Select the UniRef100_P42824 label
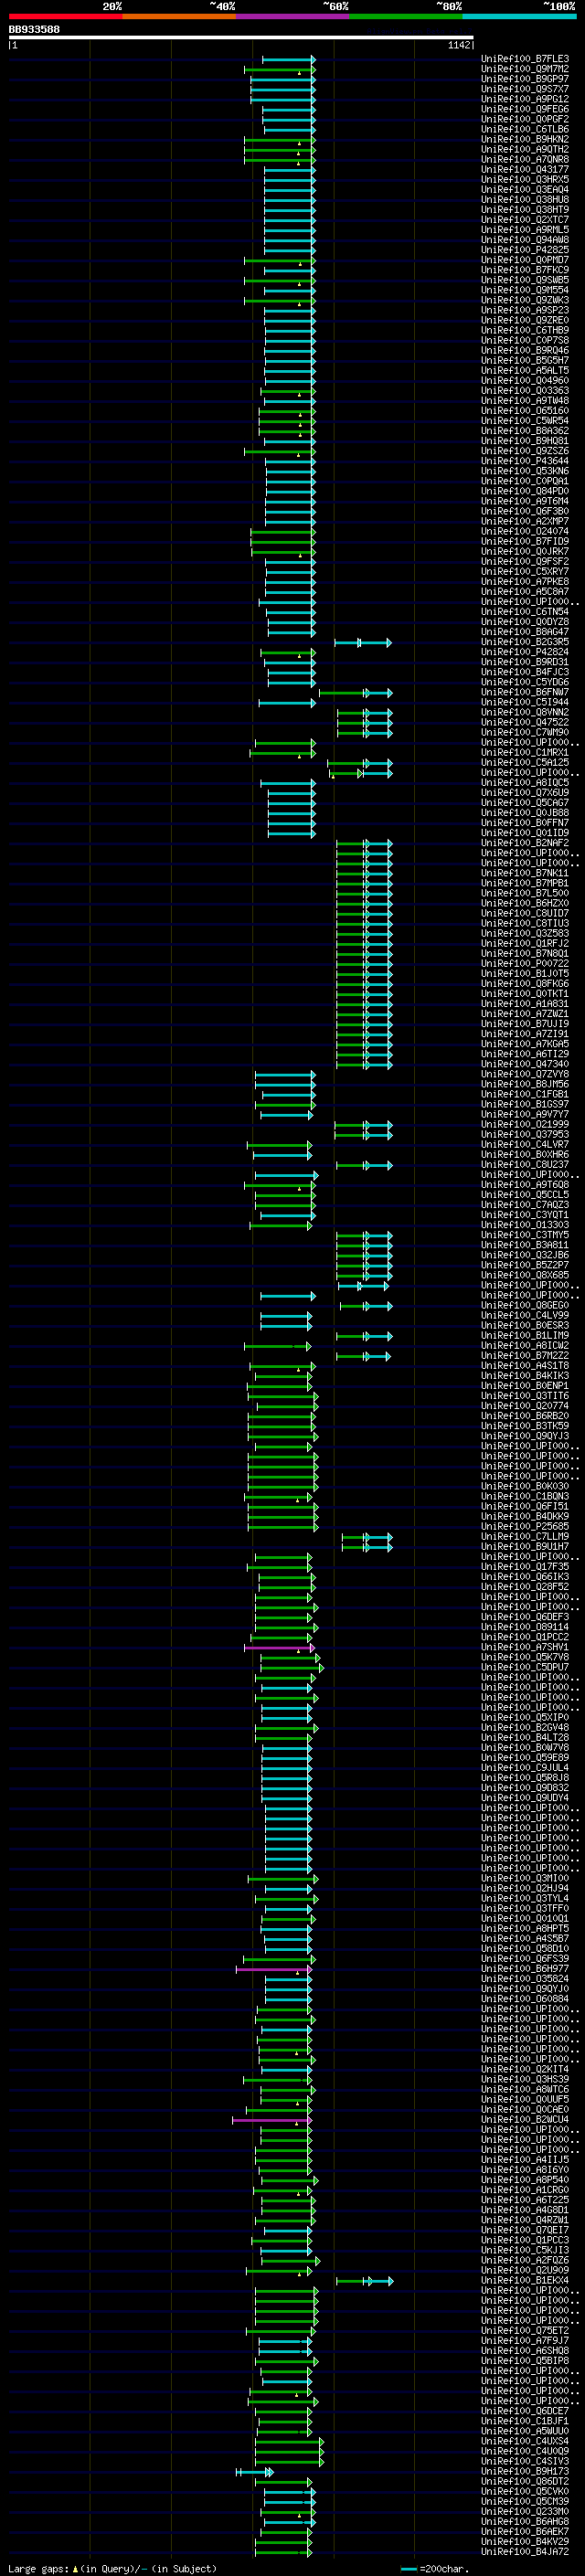 coord(525,652)
